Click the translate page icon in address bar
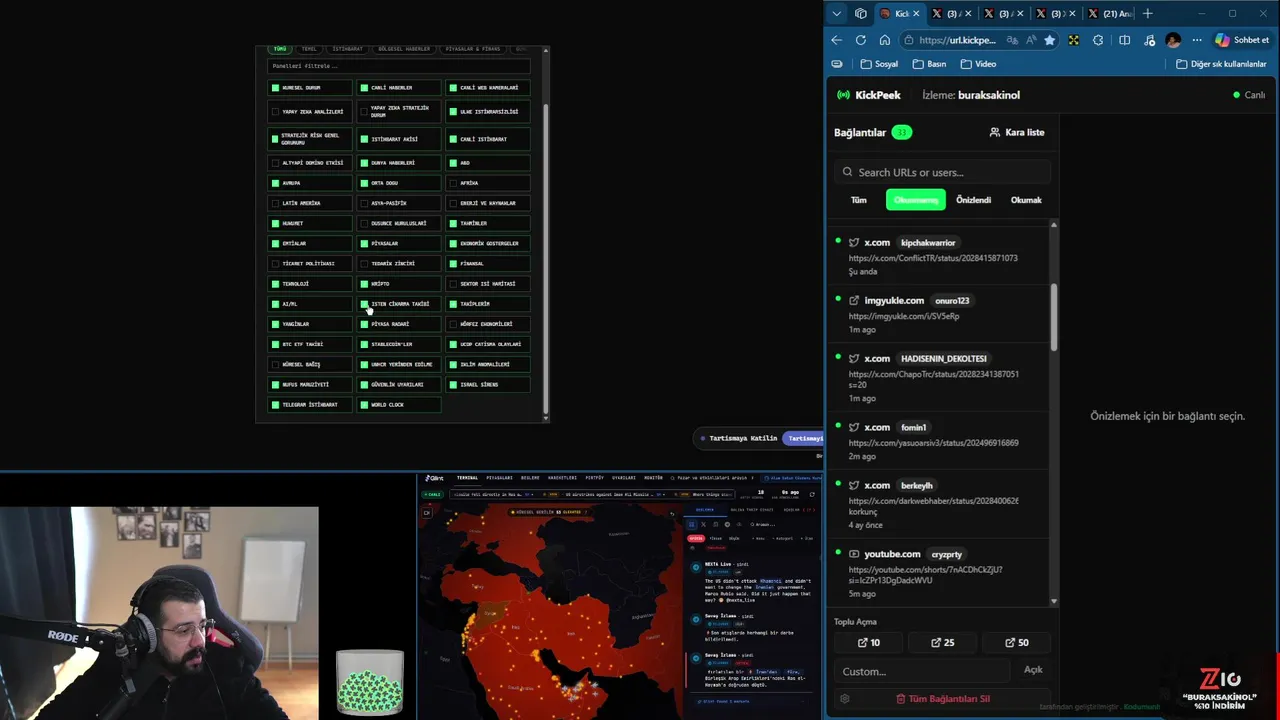The image size is (1280, 720). click(x=1013, y=40)
